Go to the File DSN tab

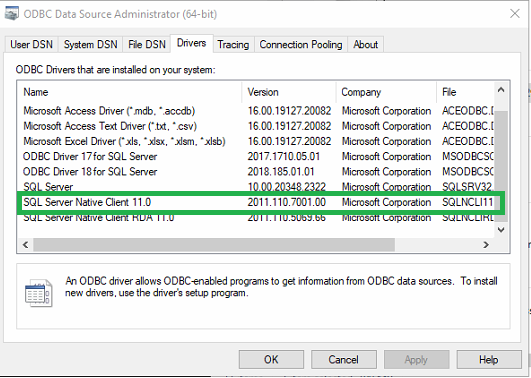tap(147, 44)
